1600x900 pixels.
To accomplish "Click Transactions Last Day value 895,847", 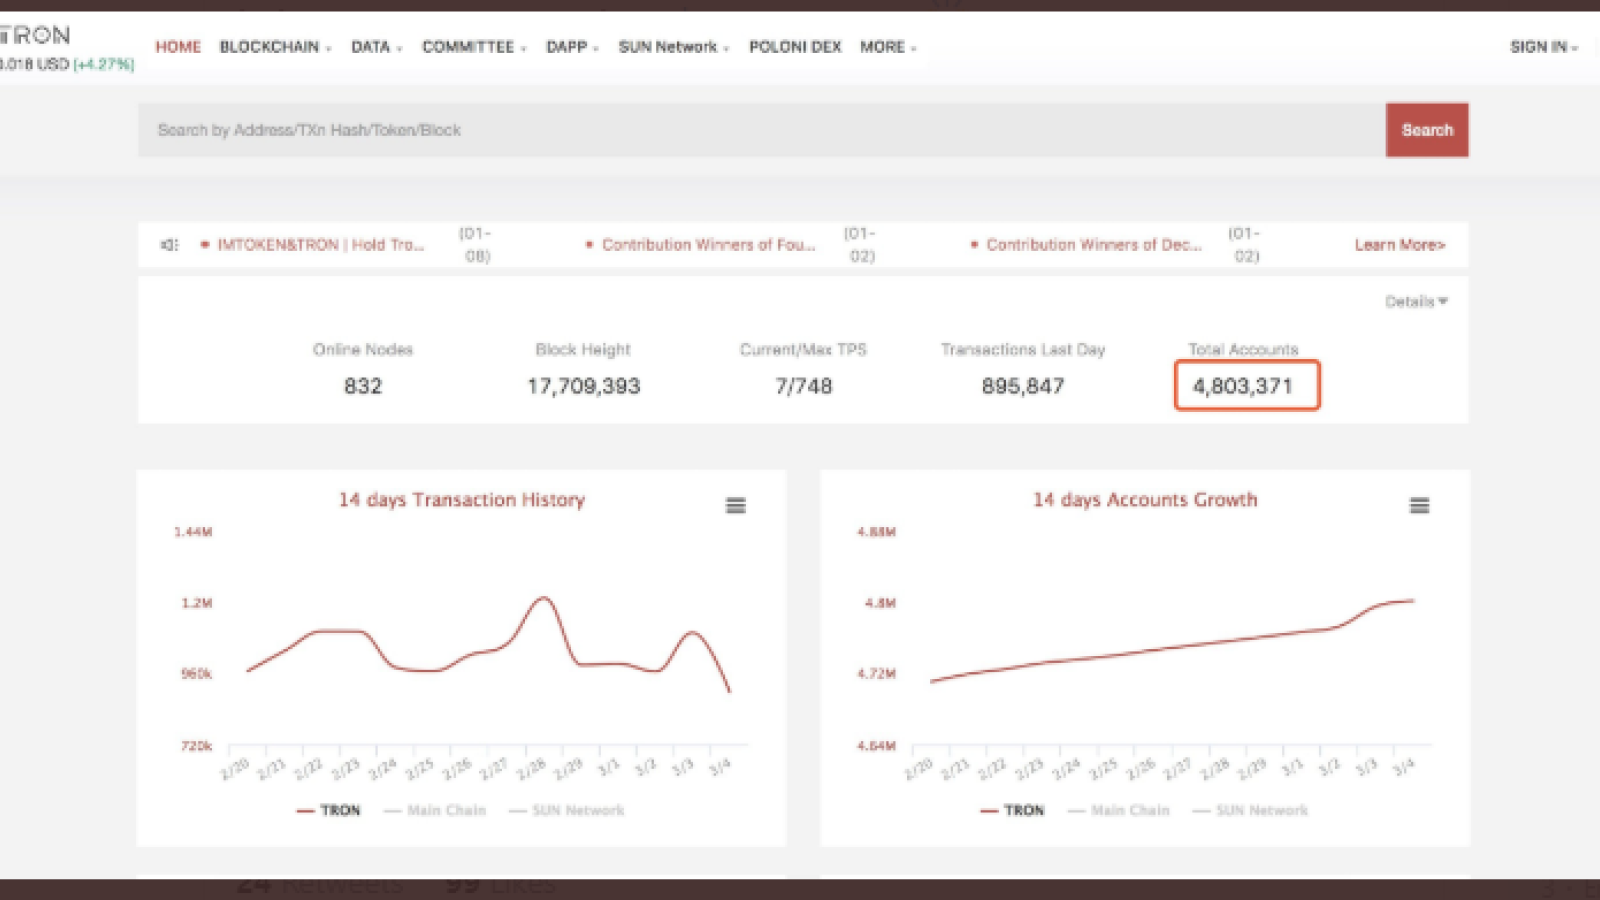I will point(1023,386).
